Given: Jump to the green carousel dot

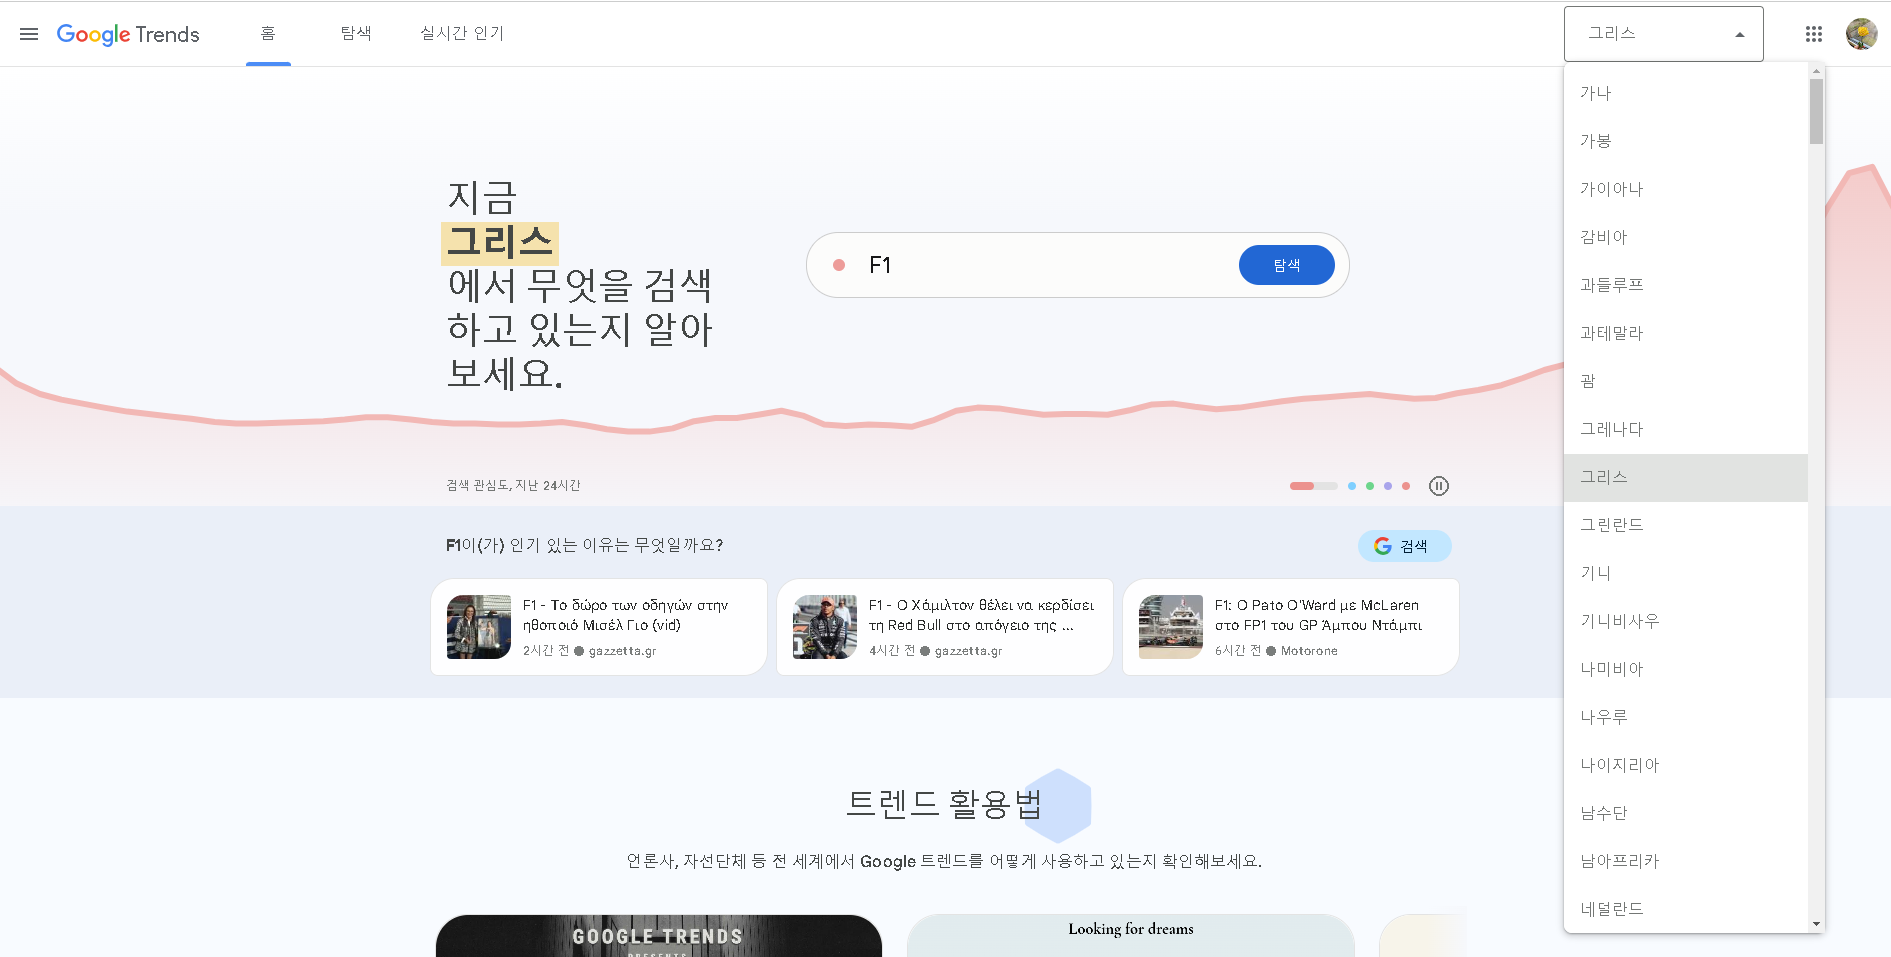Looking at the screenshot, I should coord(1370,486).
